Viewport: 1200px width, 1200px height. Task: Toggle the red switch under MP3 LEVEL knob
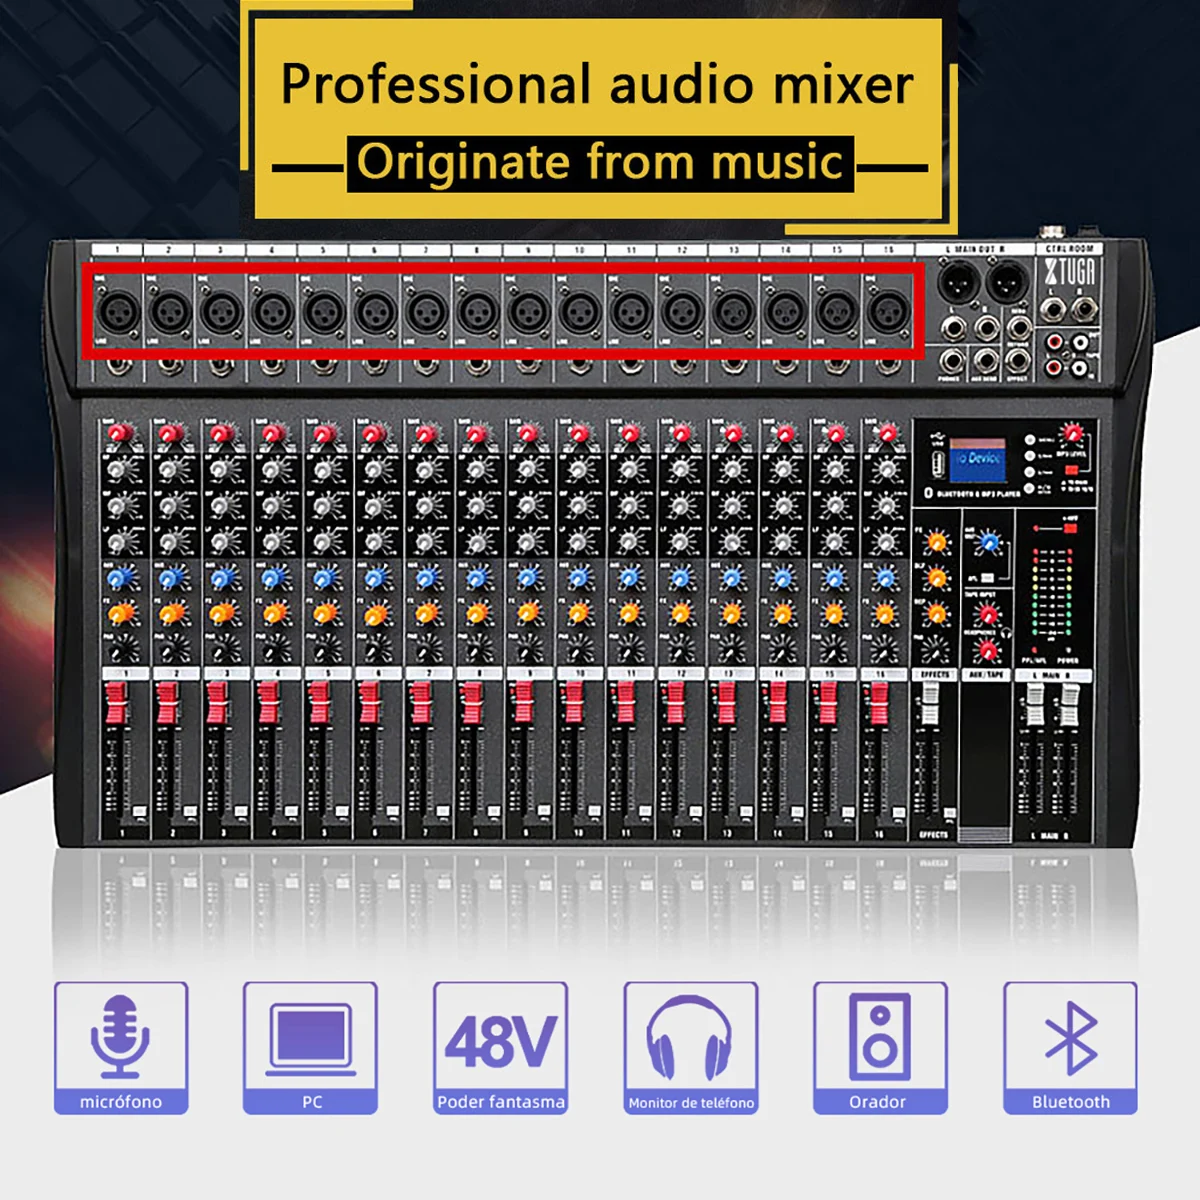1070,469
